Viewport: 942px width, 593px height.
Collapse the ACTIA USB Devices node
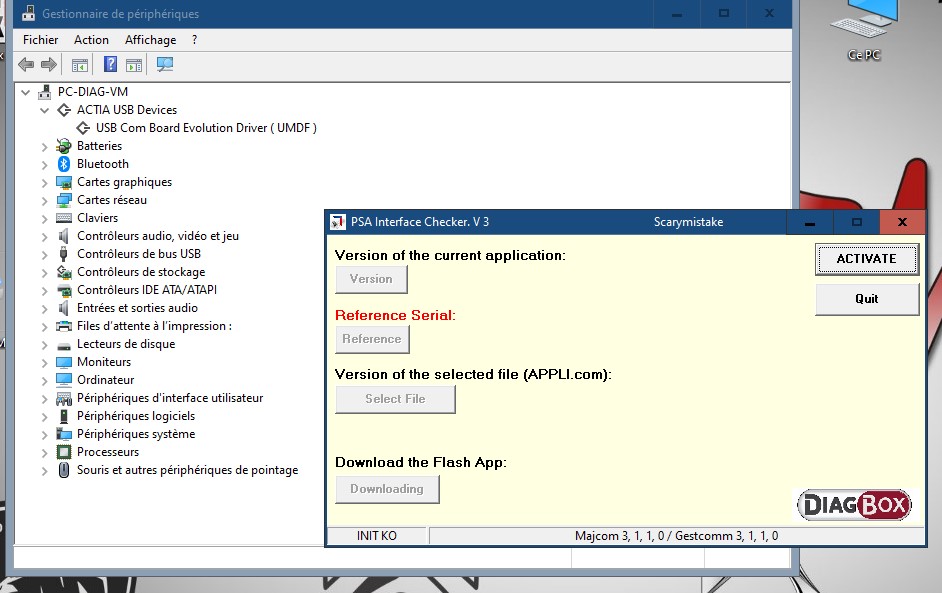(44, 110)
